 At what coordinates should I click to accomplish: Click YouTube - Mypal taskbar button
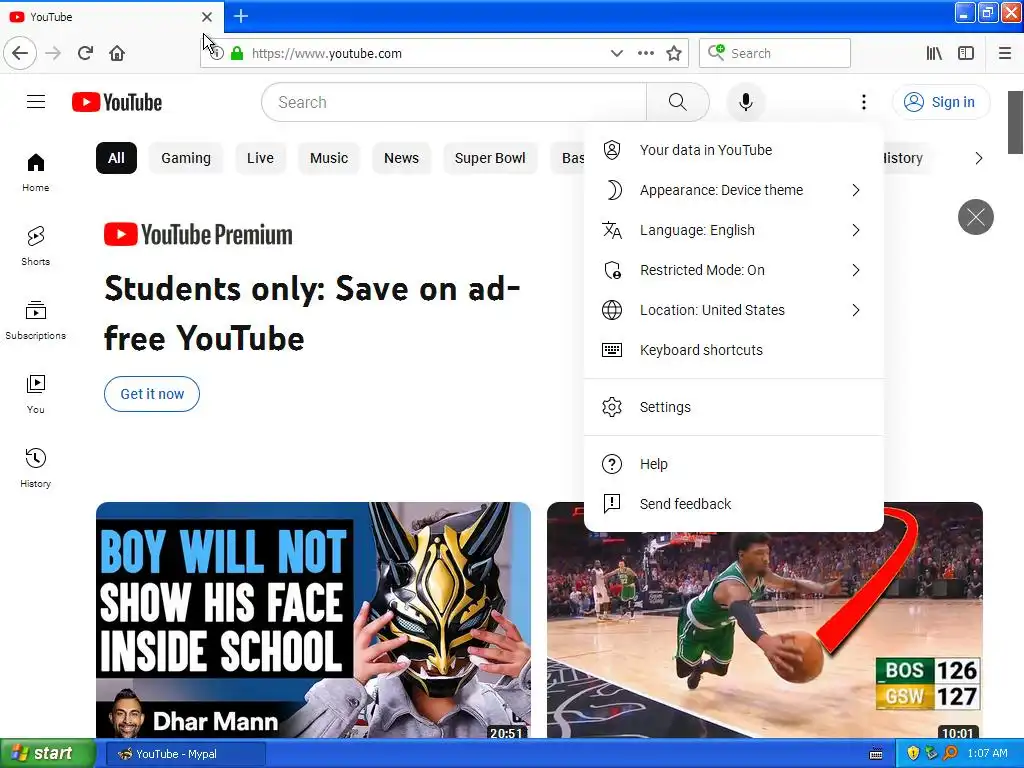(x=185, y=754)
